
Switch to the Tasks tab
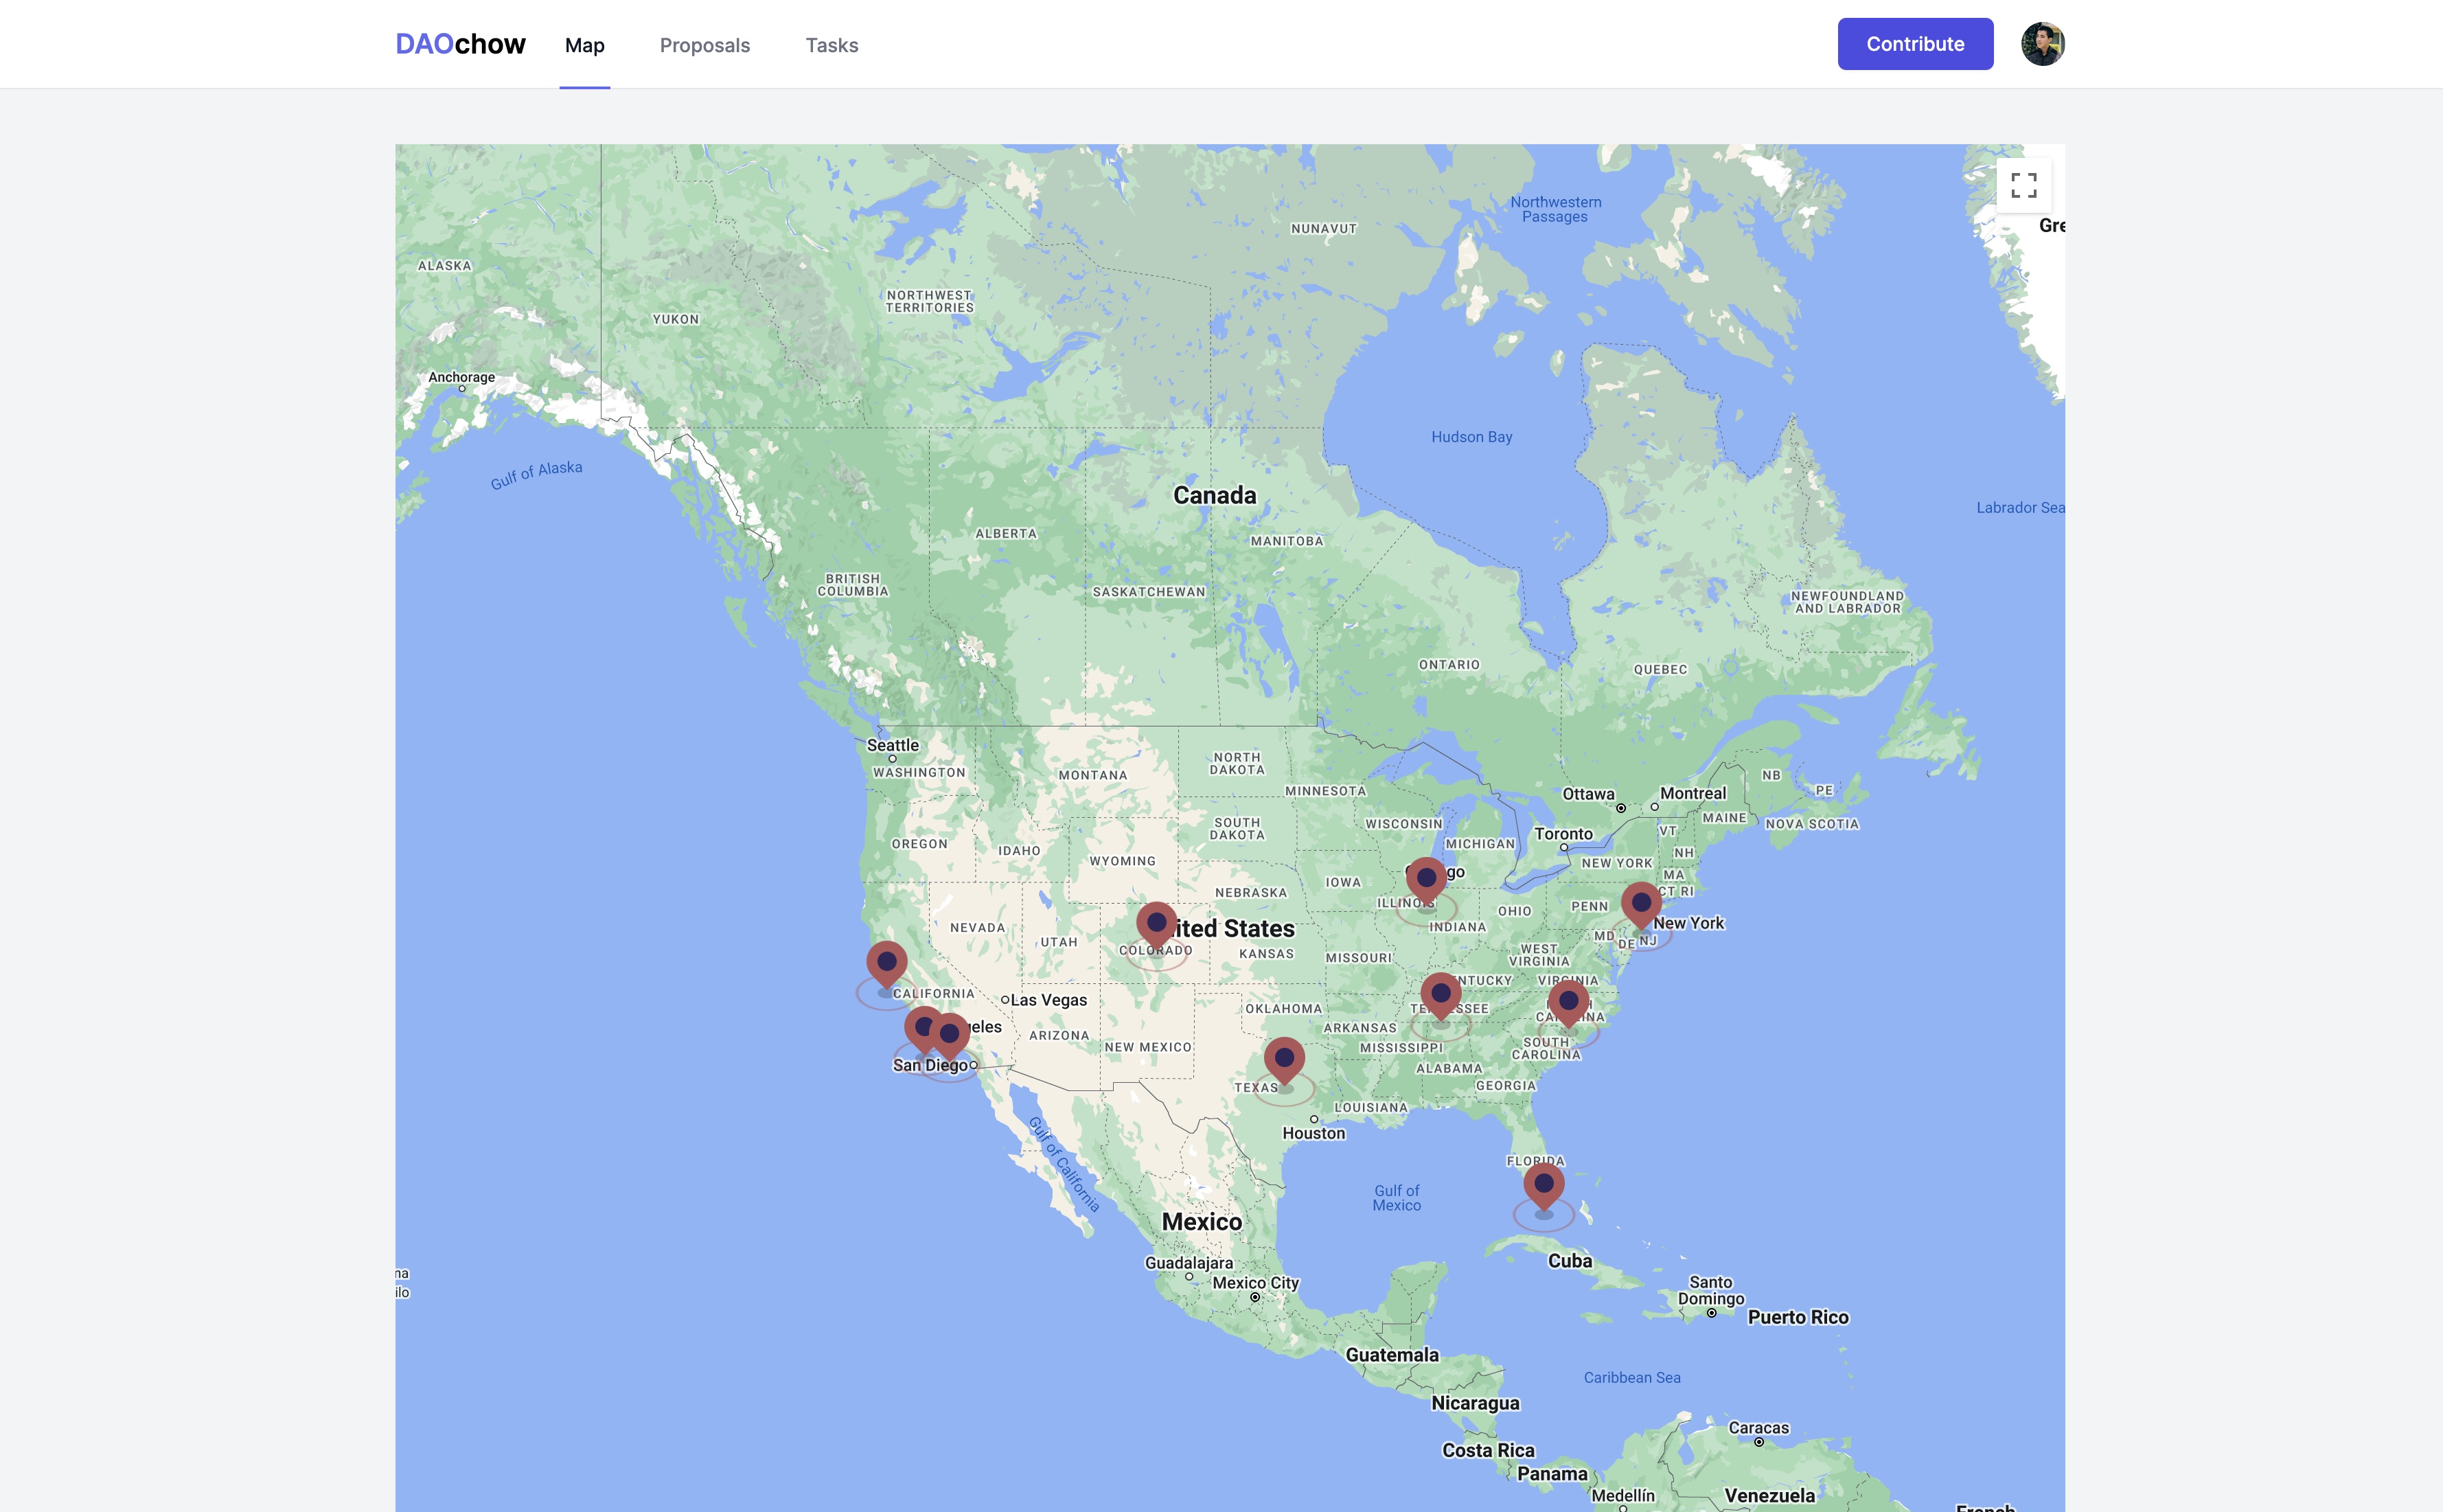pyautogui.click(x=831, y=45)
